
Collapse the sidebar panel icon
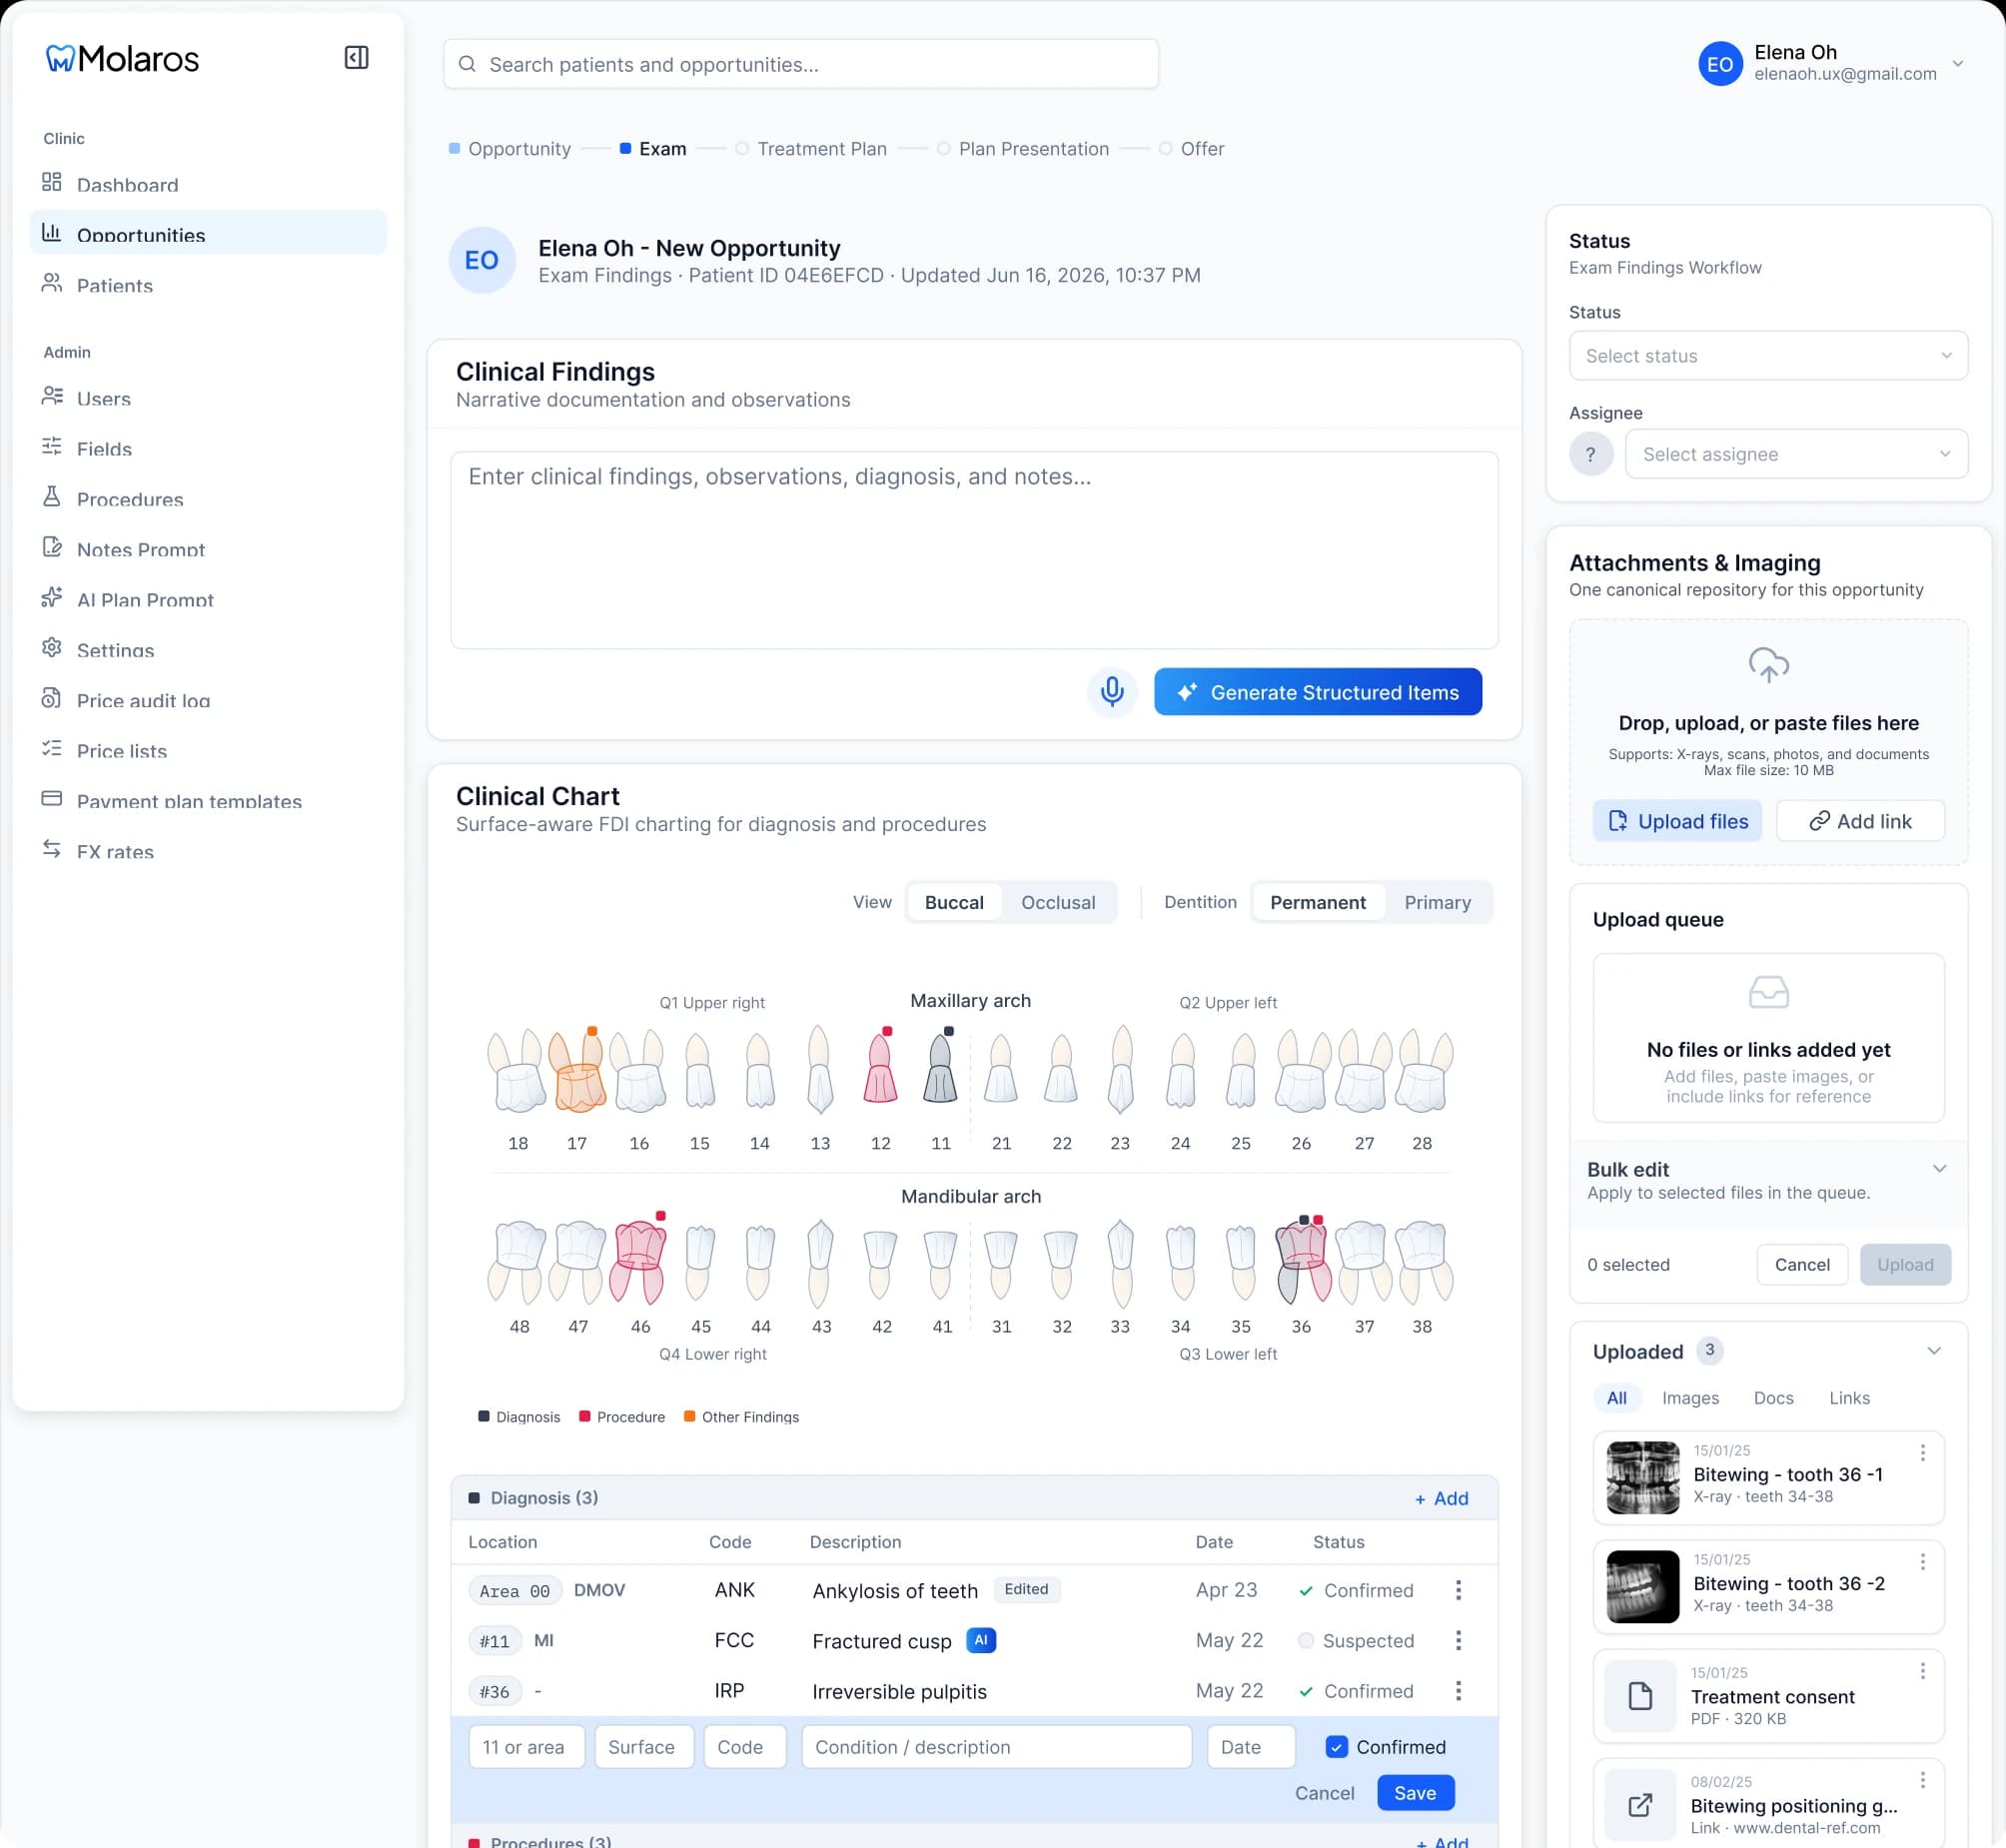coord(356,58)
